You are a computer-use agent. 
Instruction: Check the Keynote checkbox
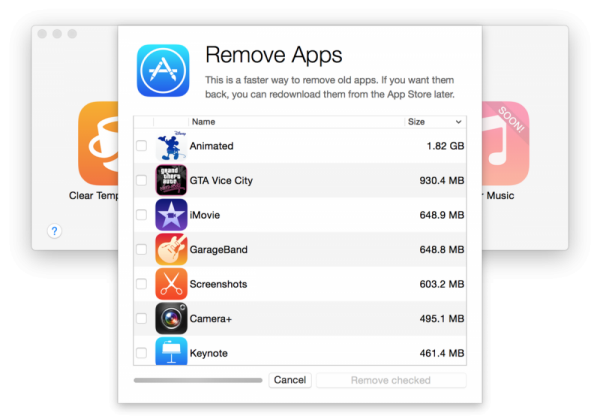(142, 353)
